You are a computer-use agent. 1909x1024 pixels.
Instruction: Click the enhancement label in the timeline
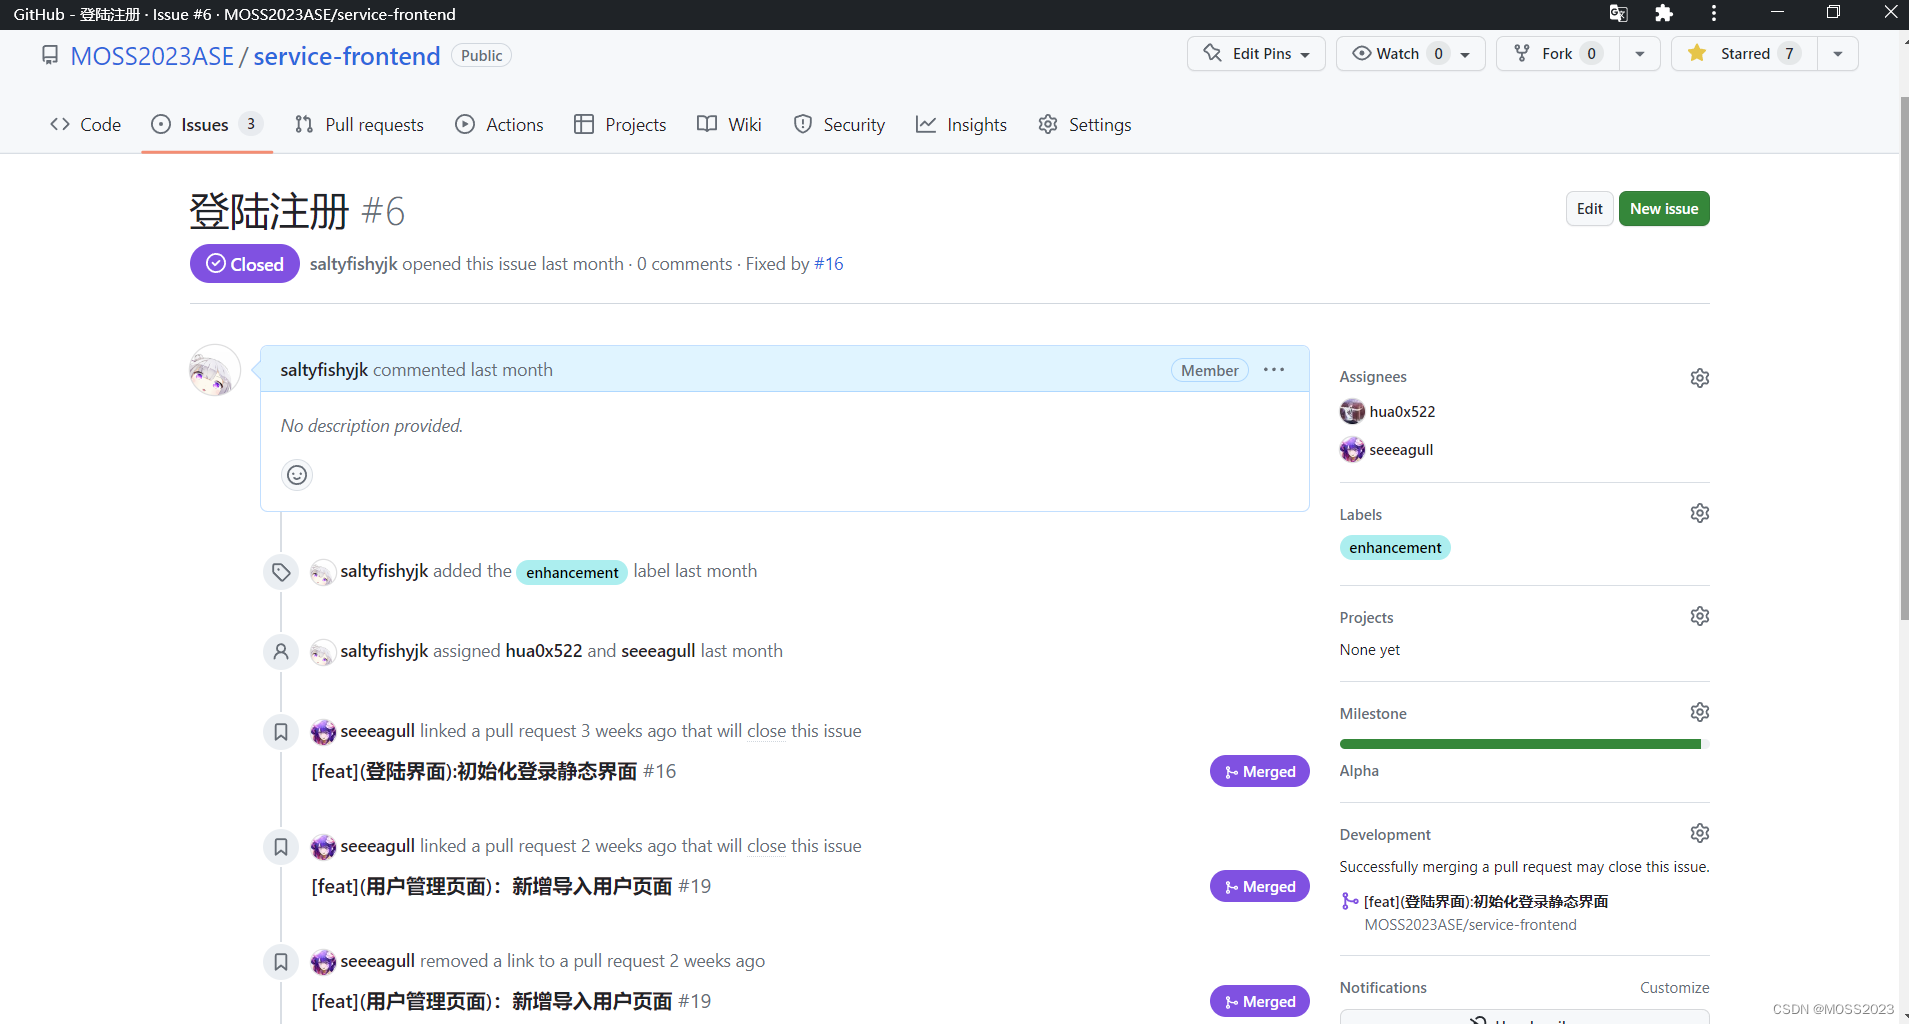coord(572,572)
